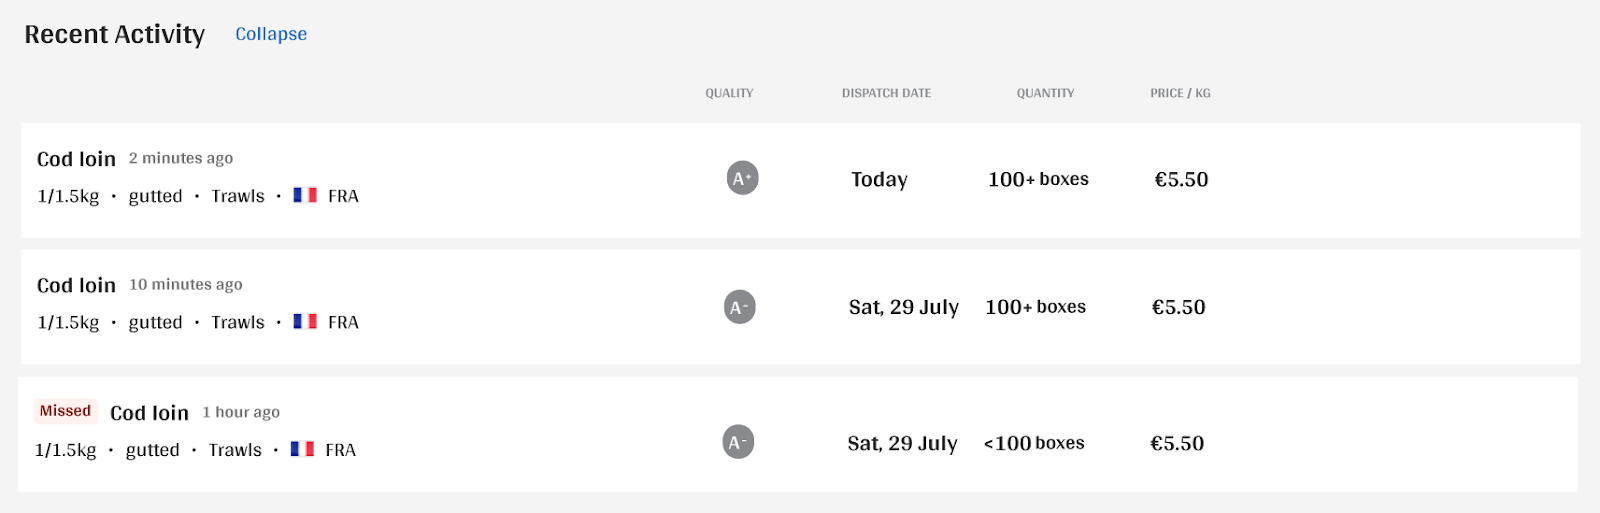Select the Today dispatch date

tap(879, 179)
